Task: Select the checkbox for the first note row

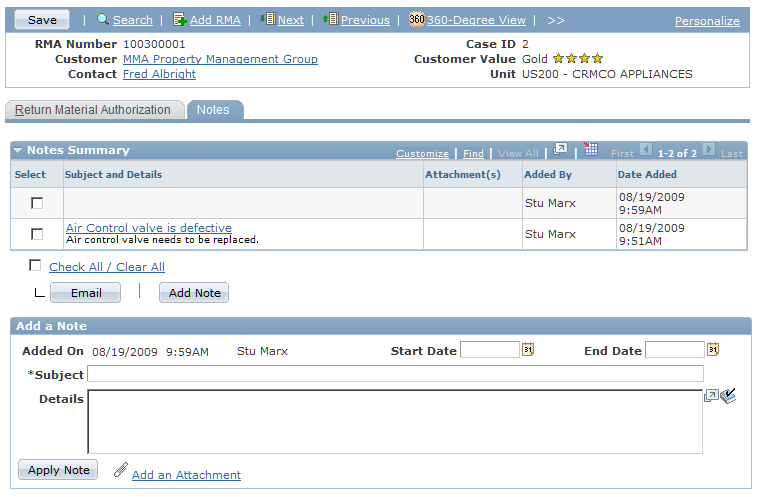Action: point(37,203)
